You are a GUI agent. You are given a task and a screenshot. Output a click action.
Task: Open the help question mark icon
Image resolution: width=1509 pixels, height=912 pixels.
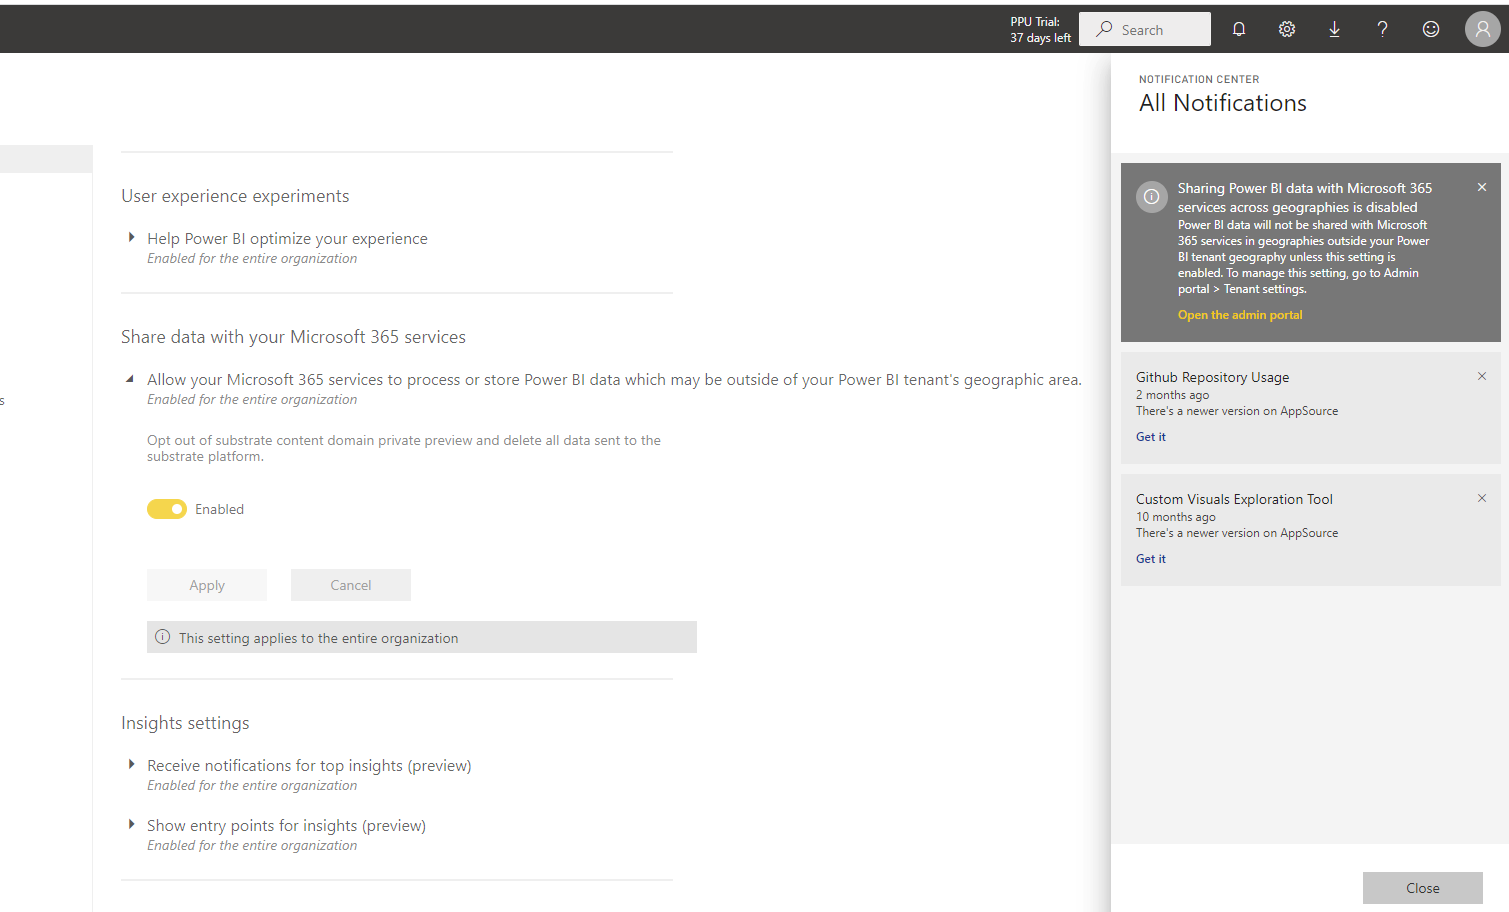(1382, 29)
